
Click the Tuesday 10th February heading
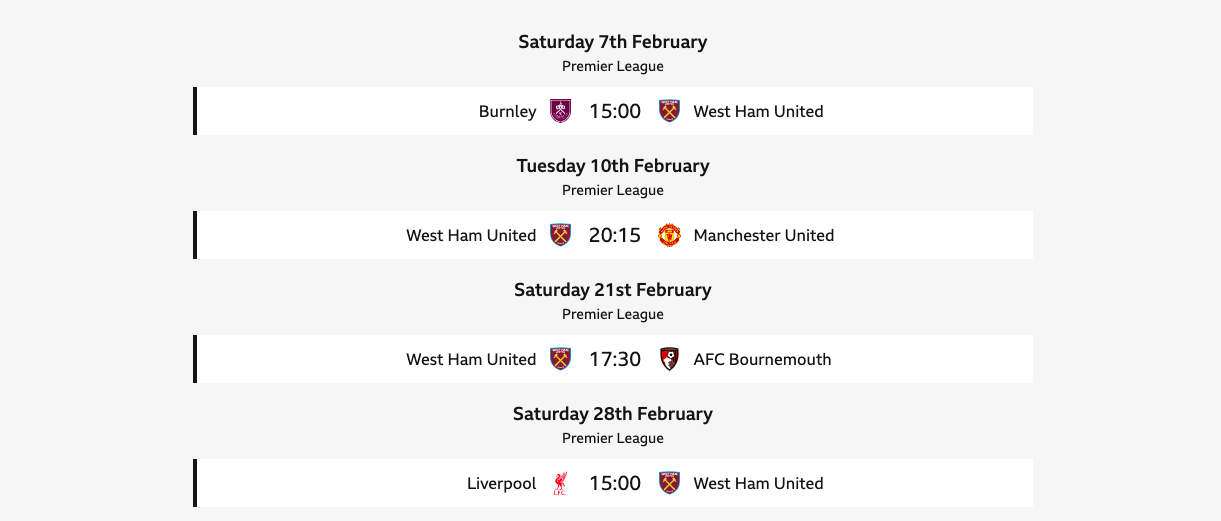coord(612,166)
